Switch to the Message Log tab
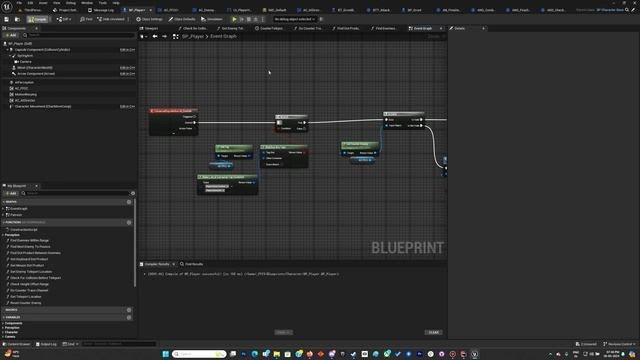Screen dimensions: 640x360 click(x=101, y=10)
